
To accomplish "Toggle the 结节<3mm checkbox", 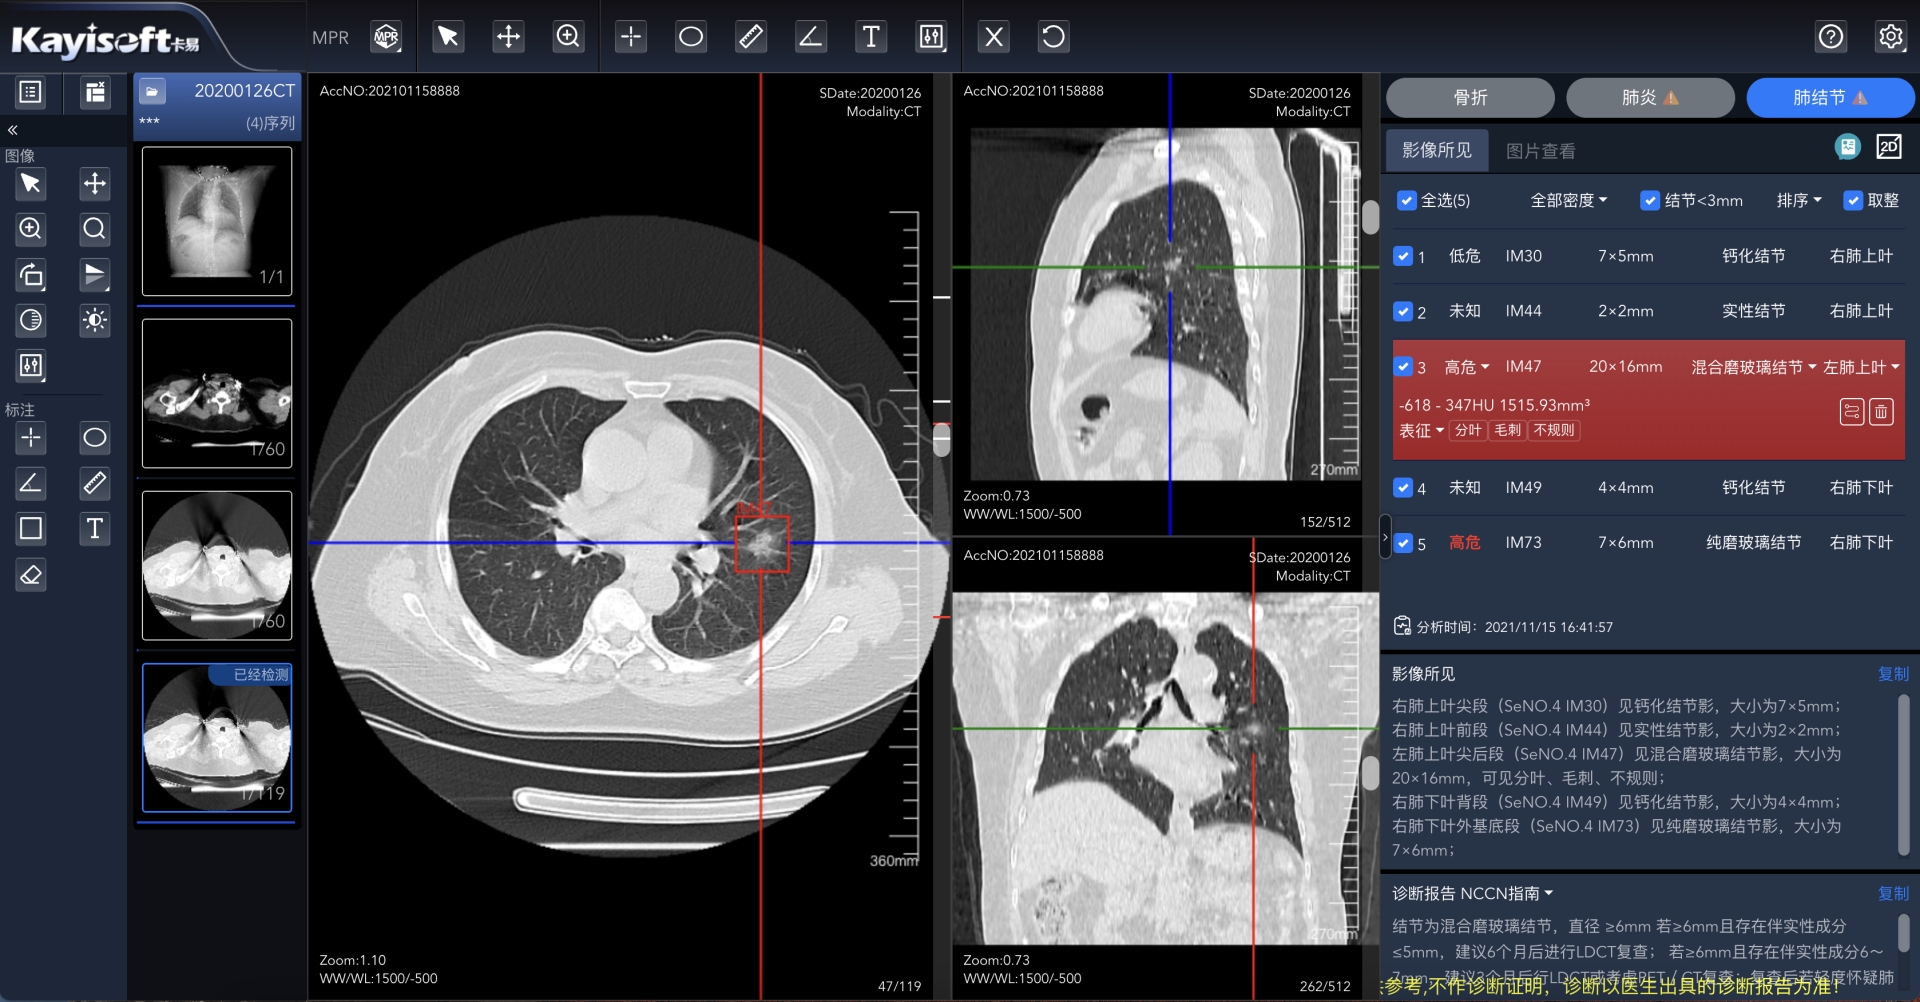I will tap(1650, 200).
